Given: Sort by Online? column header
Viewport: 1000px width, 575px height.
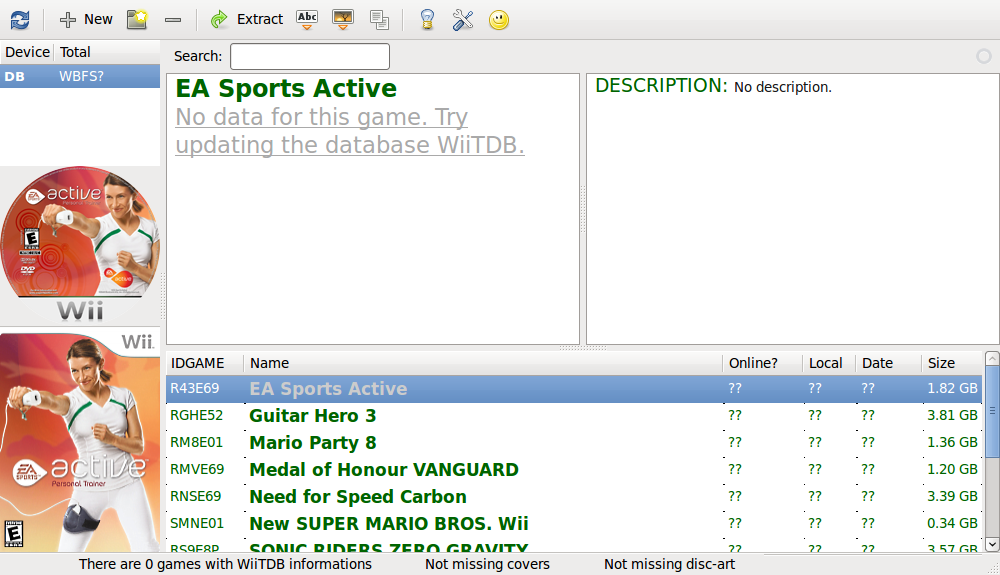Looking at the screenshot, I should pyautogui.click(x=763, y=363).
